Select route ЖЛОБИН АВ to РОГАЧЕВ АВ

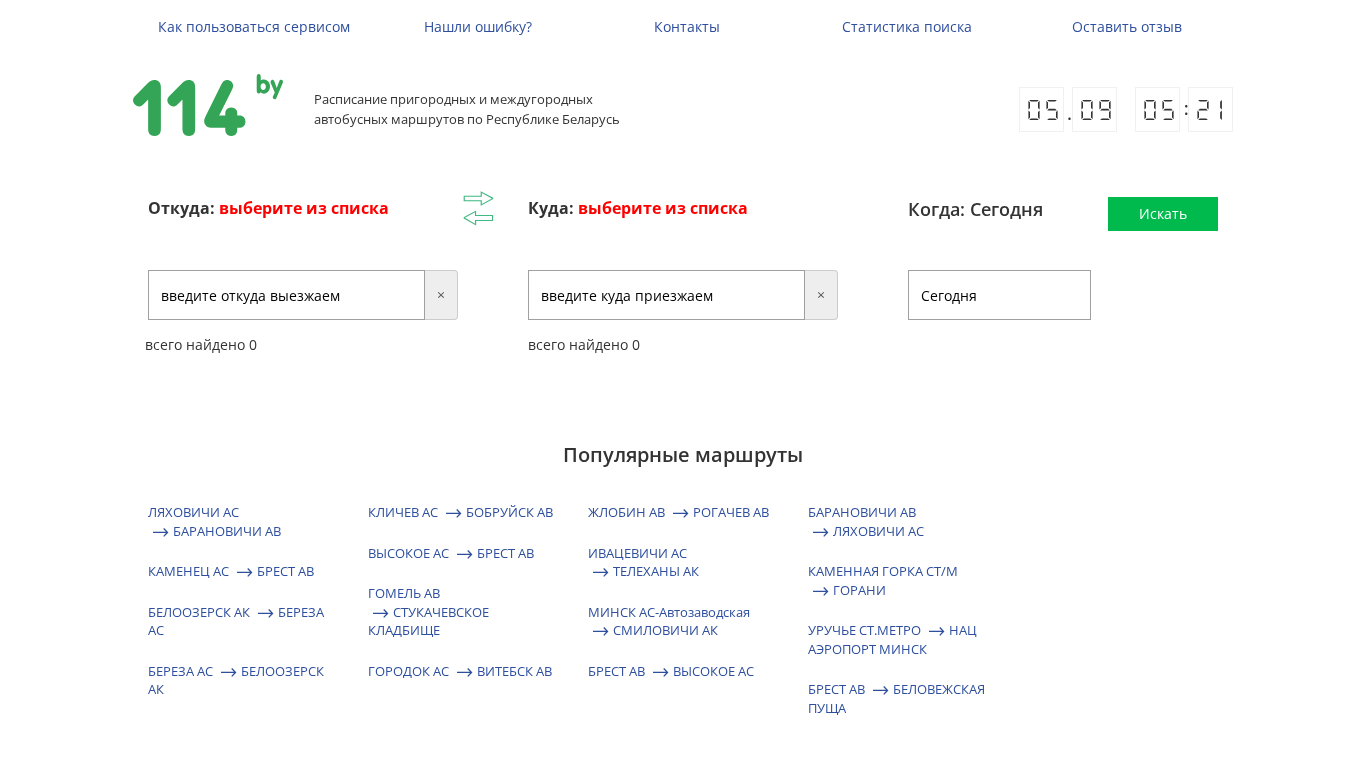point(678,512)
